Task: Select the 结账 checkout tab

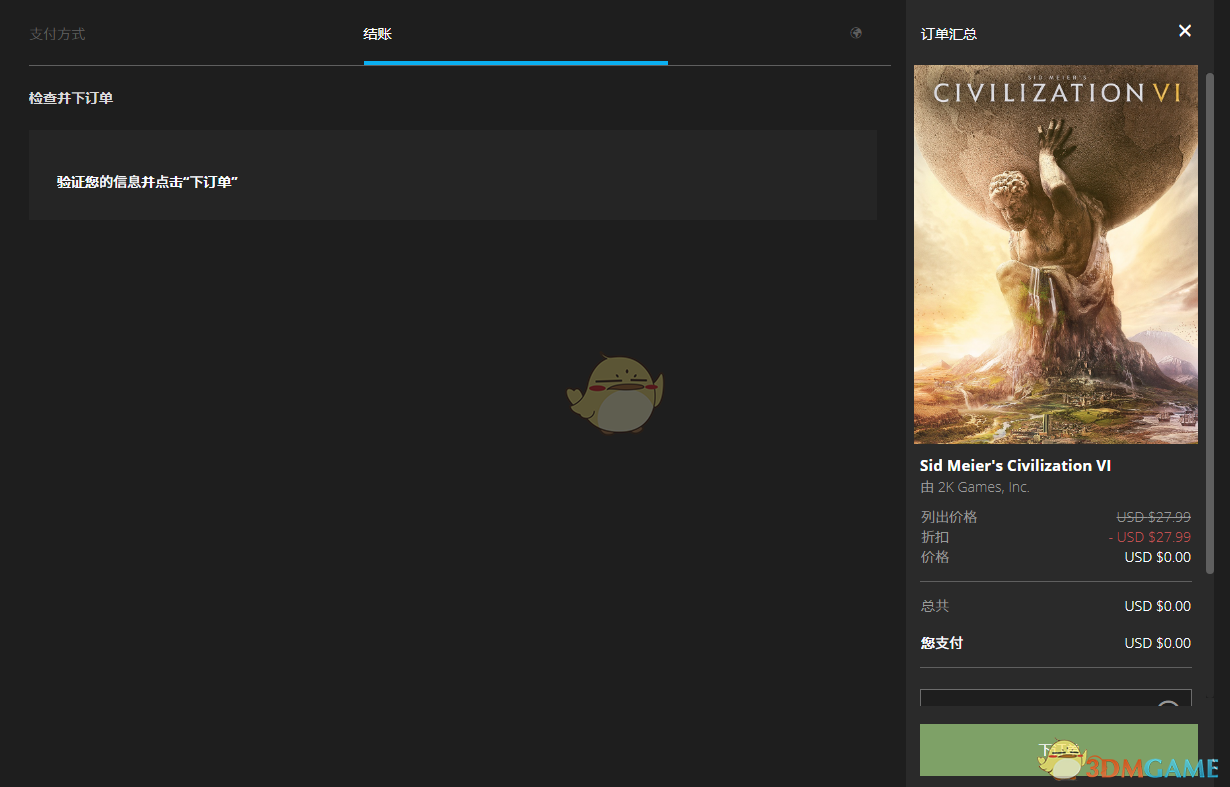Action: (377, 34)
